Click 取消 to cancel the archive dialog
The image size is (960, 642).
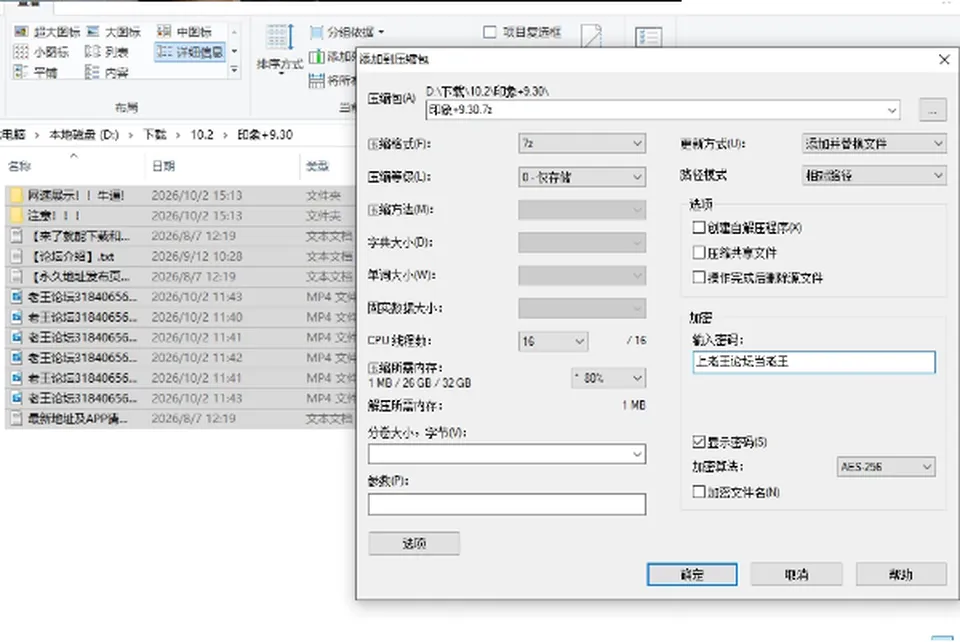(x=797, y=574)
